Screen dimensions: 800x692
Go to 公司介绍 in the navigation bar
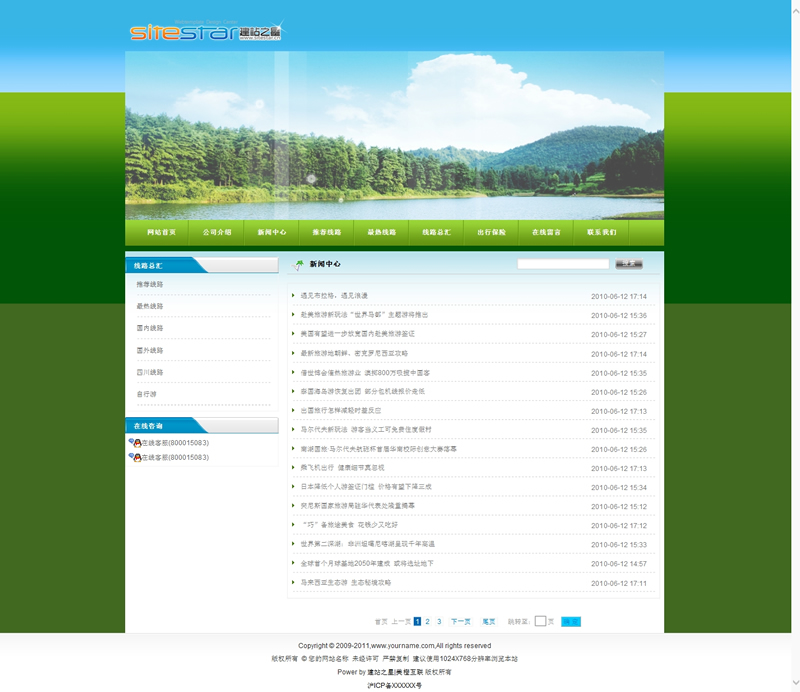coord(216,232)
